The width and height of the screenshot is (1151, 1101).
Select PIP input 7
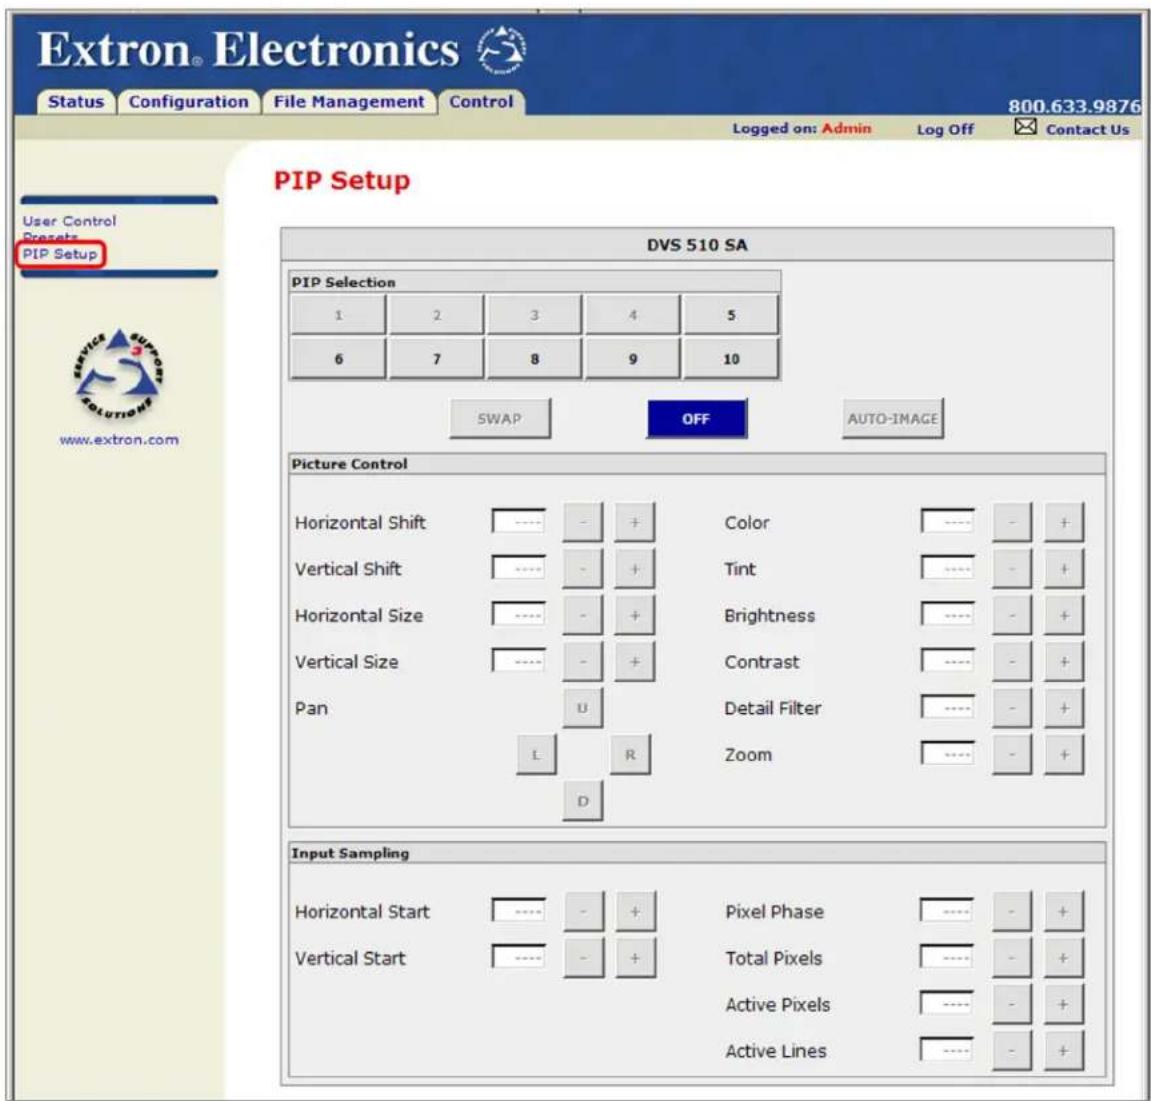click(437, 359)
